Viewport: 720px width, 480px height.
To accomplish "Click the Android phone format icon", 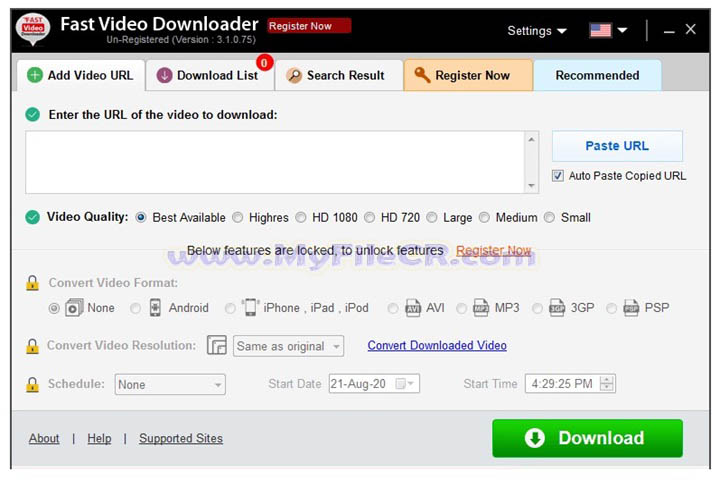I will click(155, 308).
